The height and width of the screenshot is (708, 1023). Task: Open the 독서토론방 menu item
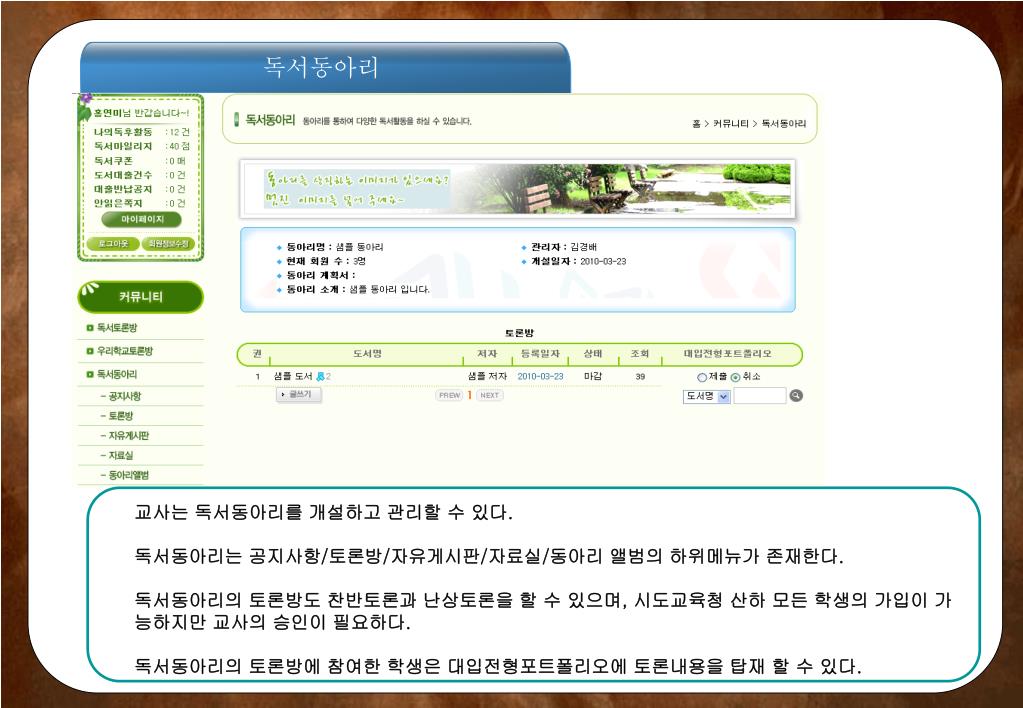(x=116, y=328)
